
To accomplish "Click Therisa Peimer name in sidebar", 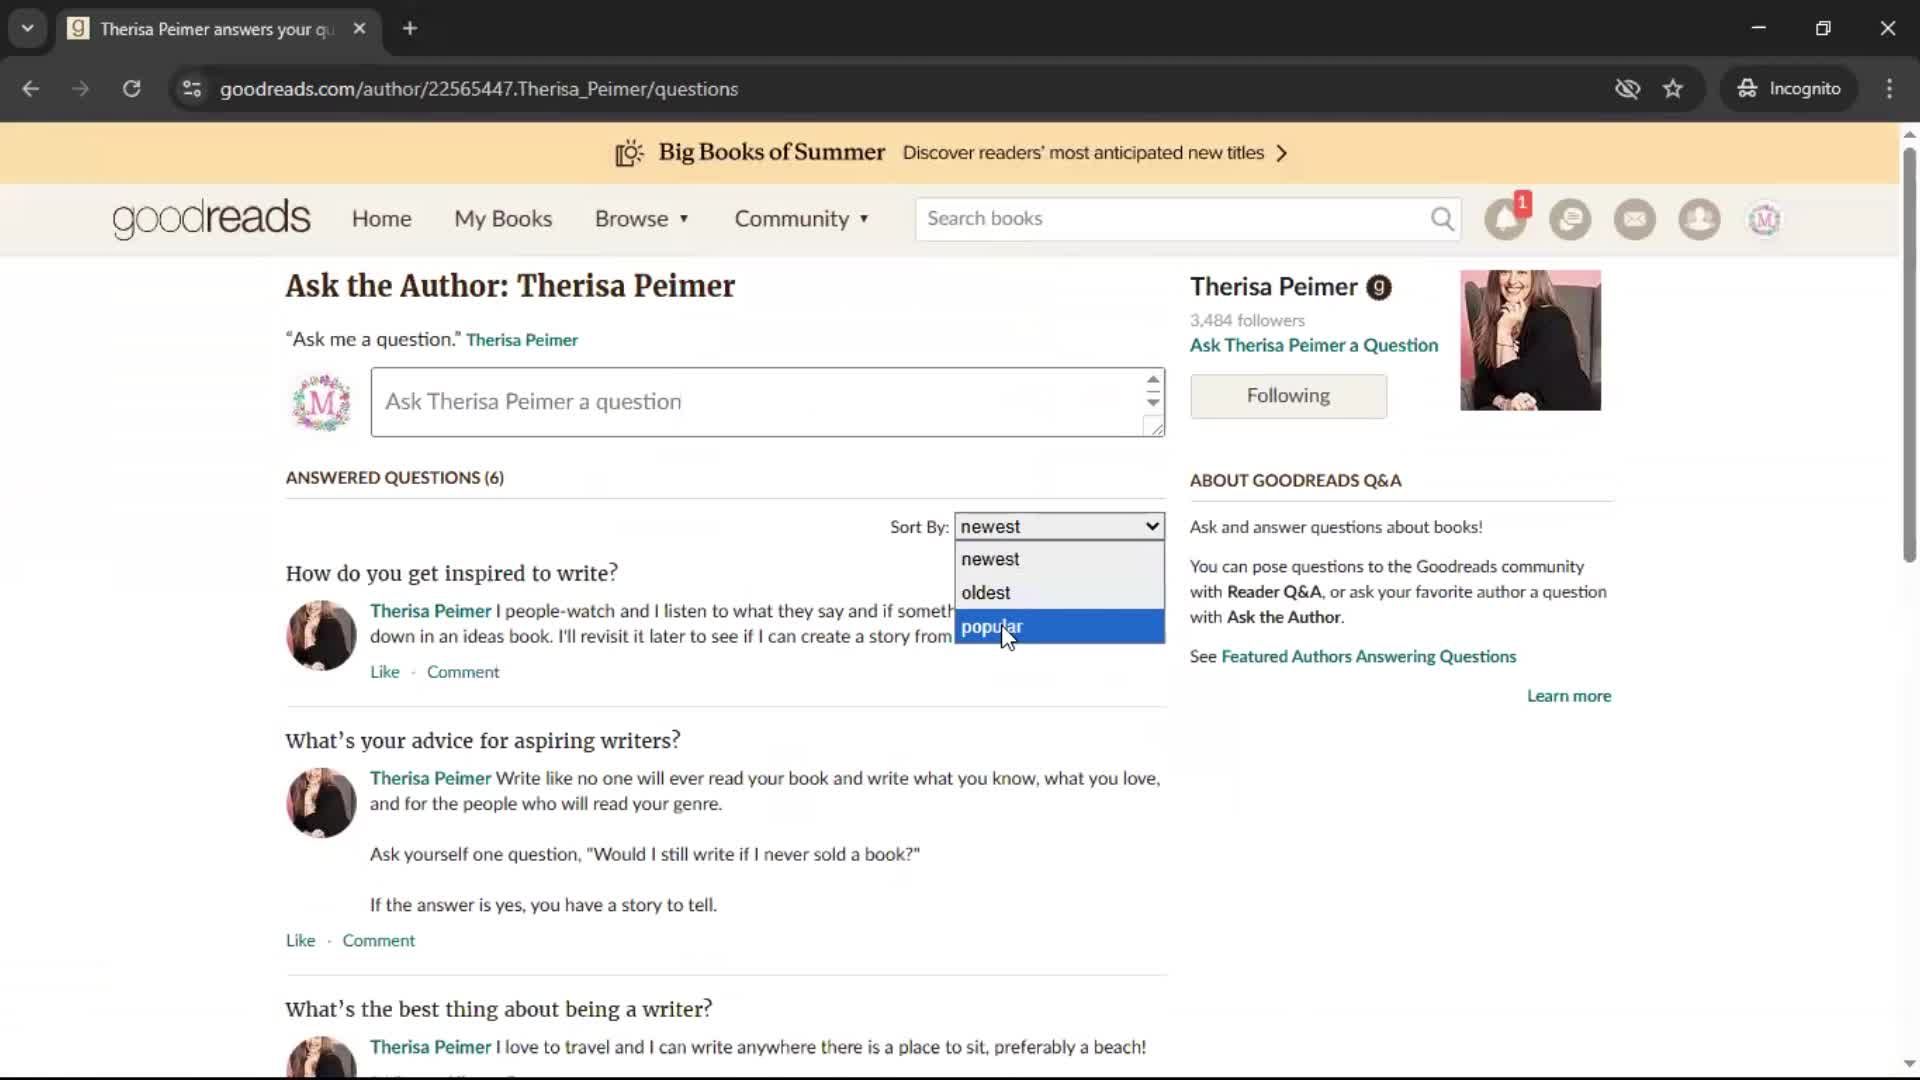I will tap(1273, 287).
